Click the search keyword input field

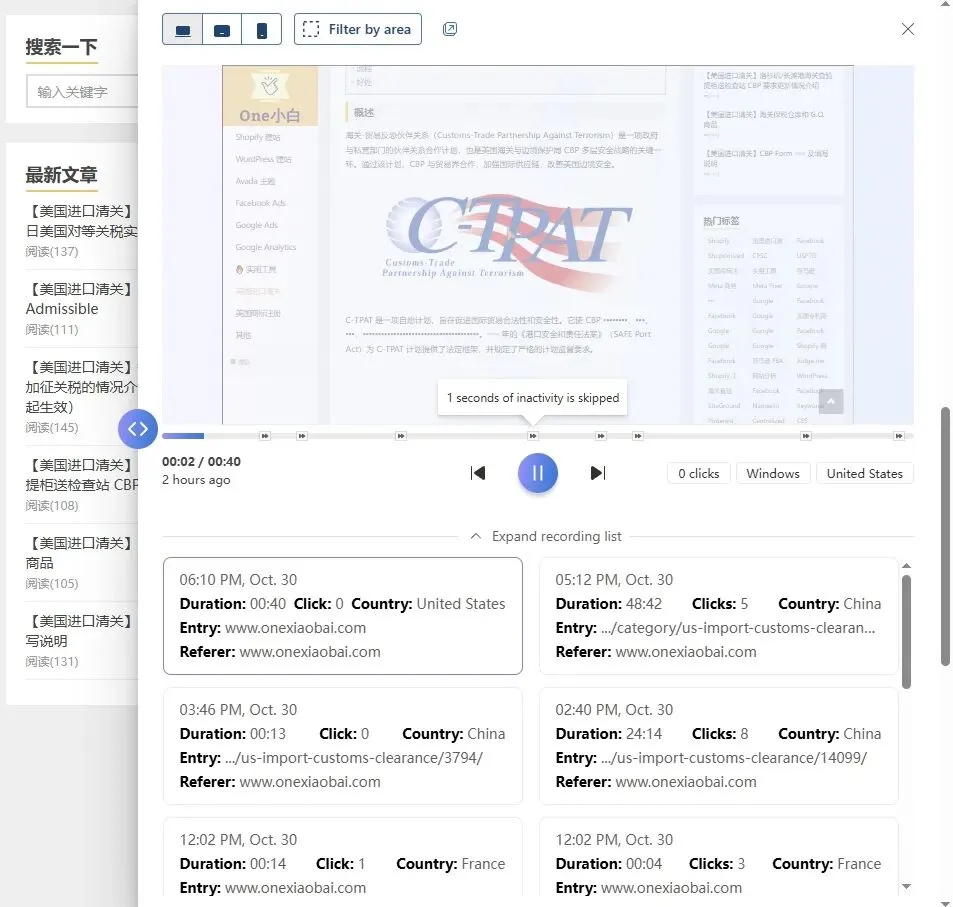(x=82, y=92)
